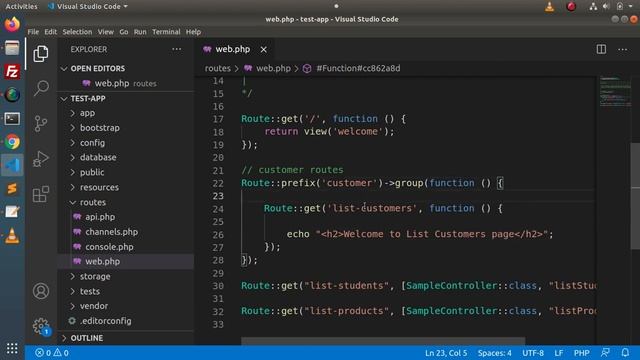The image size is (640, 360).
Task: Open the Source Control view
Action: pos(41,123)
